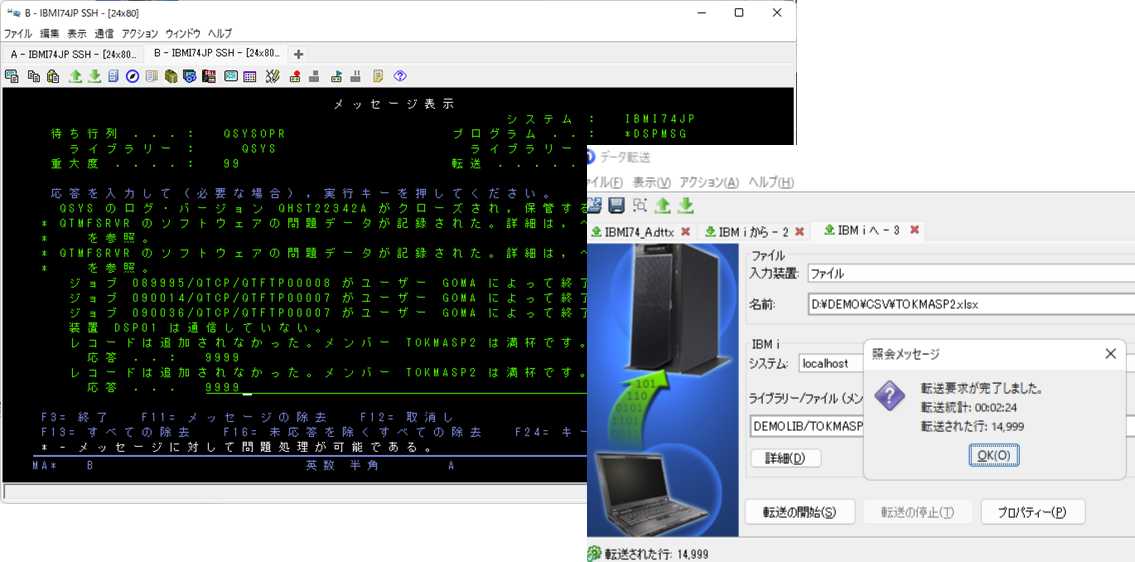Open the color grid mapping icon
1135x562 pixels.
250,76
